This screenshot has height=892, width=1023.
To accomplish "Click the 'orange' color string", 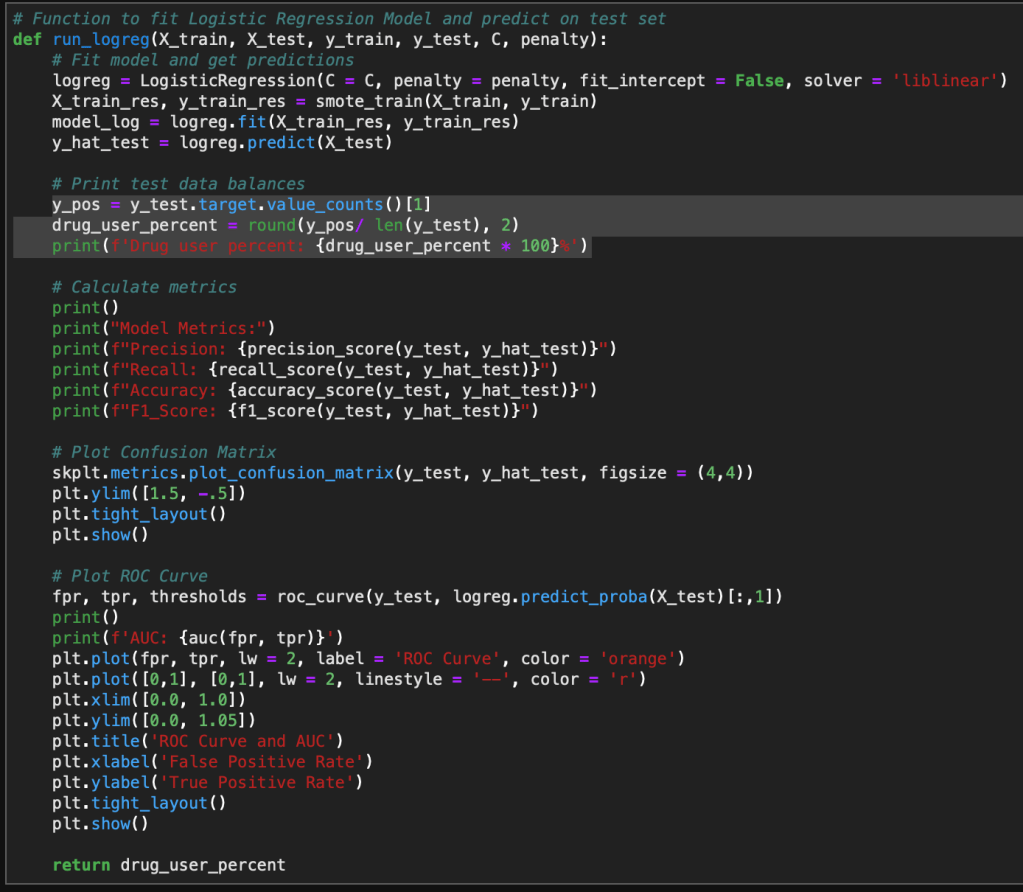I will pos(644,658).
